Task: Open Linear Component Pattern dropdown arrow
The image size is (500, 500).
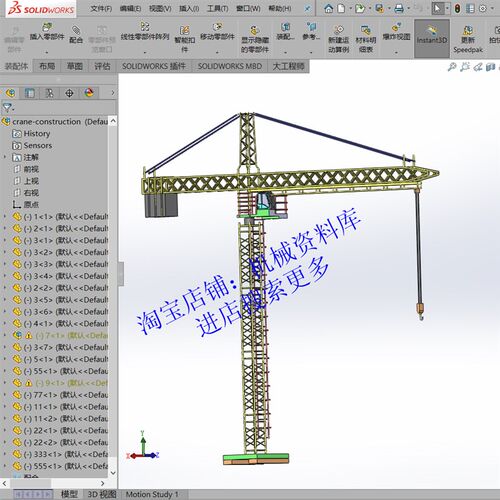Action: (145, 52)
